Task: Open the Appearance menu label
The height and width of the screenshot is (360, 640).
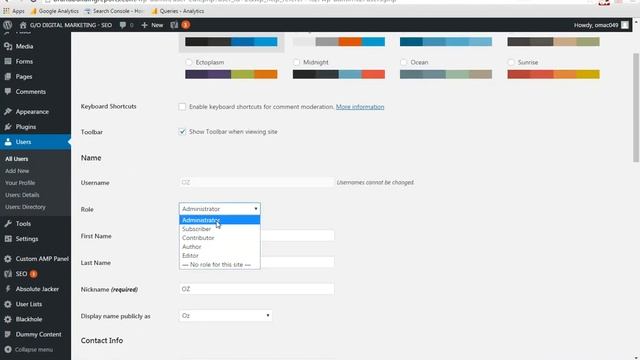Action: click(32, 111)
